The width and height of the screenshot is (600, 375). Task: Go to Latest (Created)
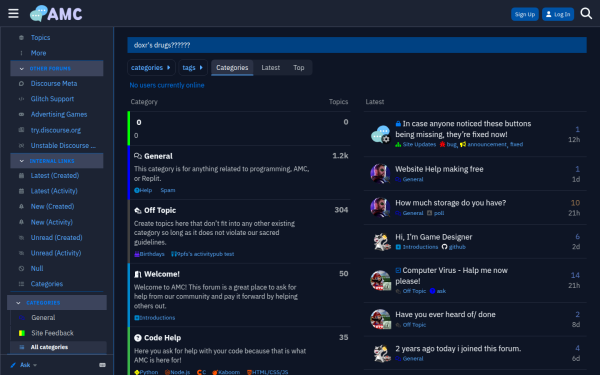coord(55,176)
